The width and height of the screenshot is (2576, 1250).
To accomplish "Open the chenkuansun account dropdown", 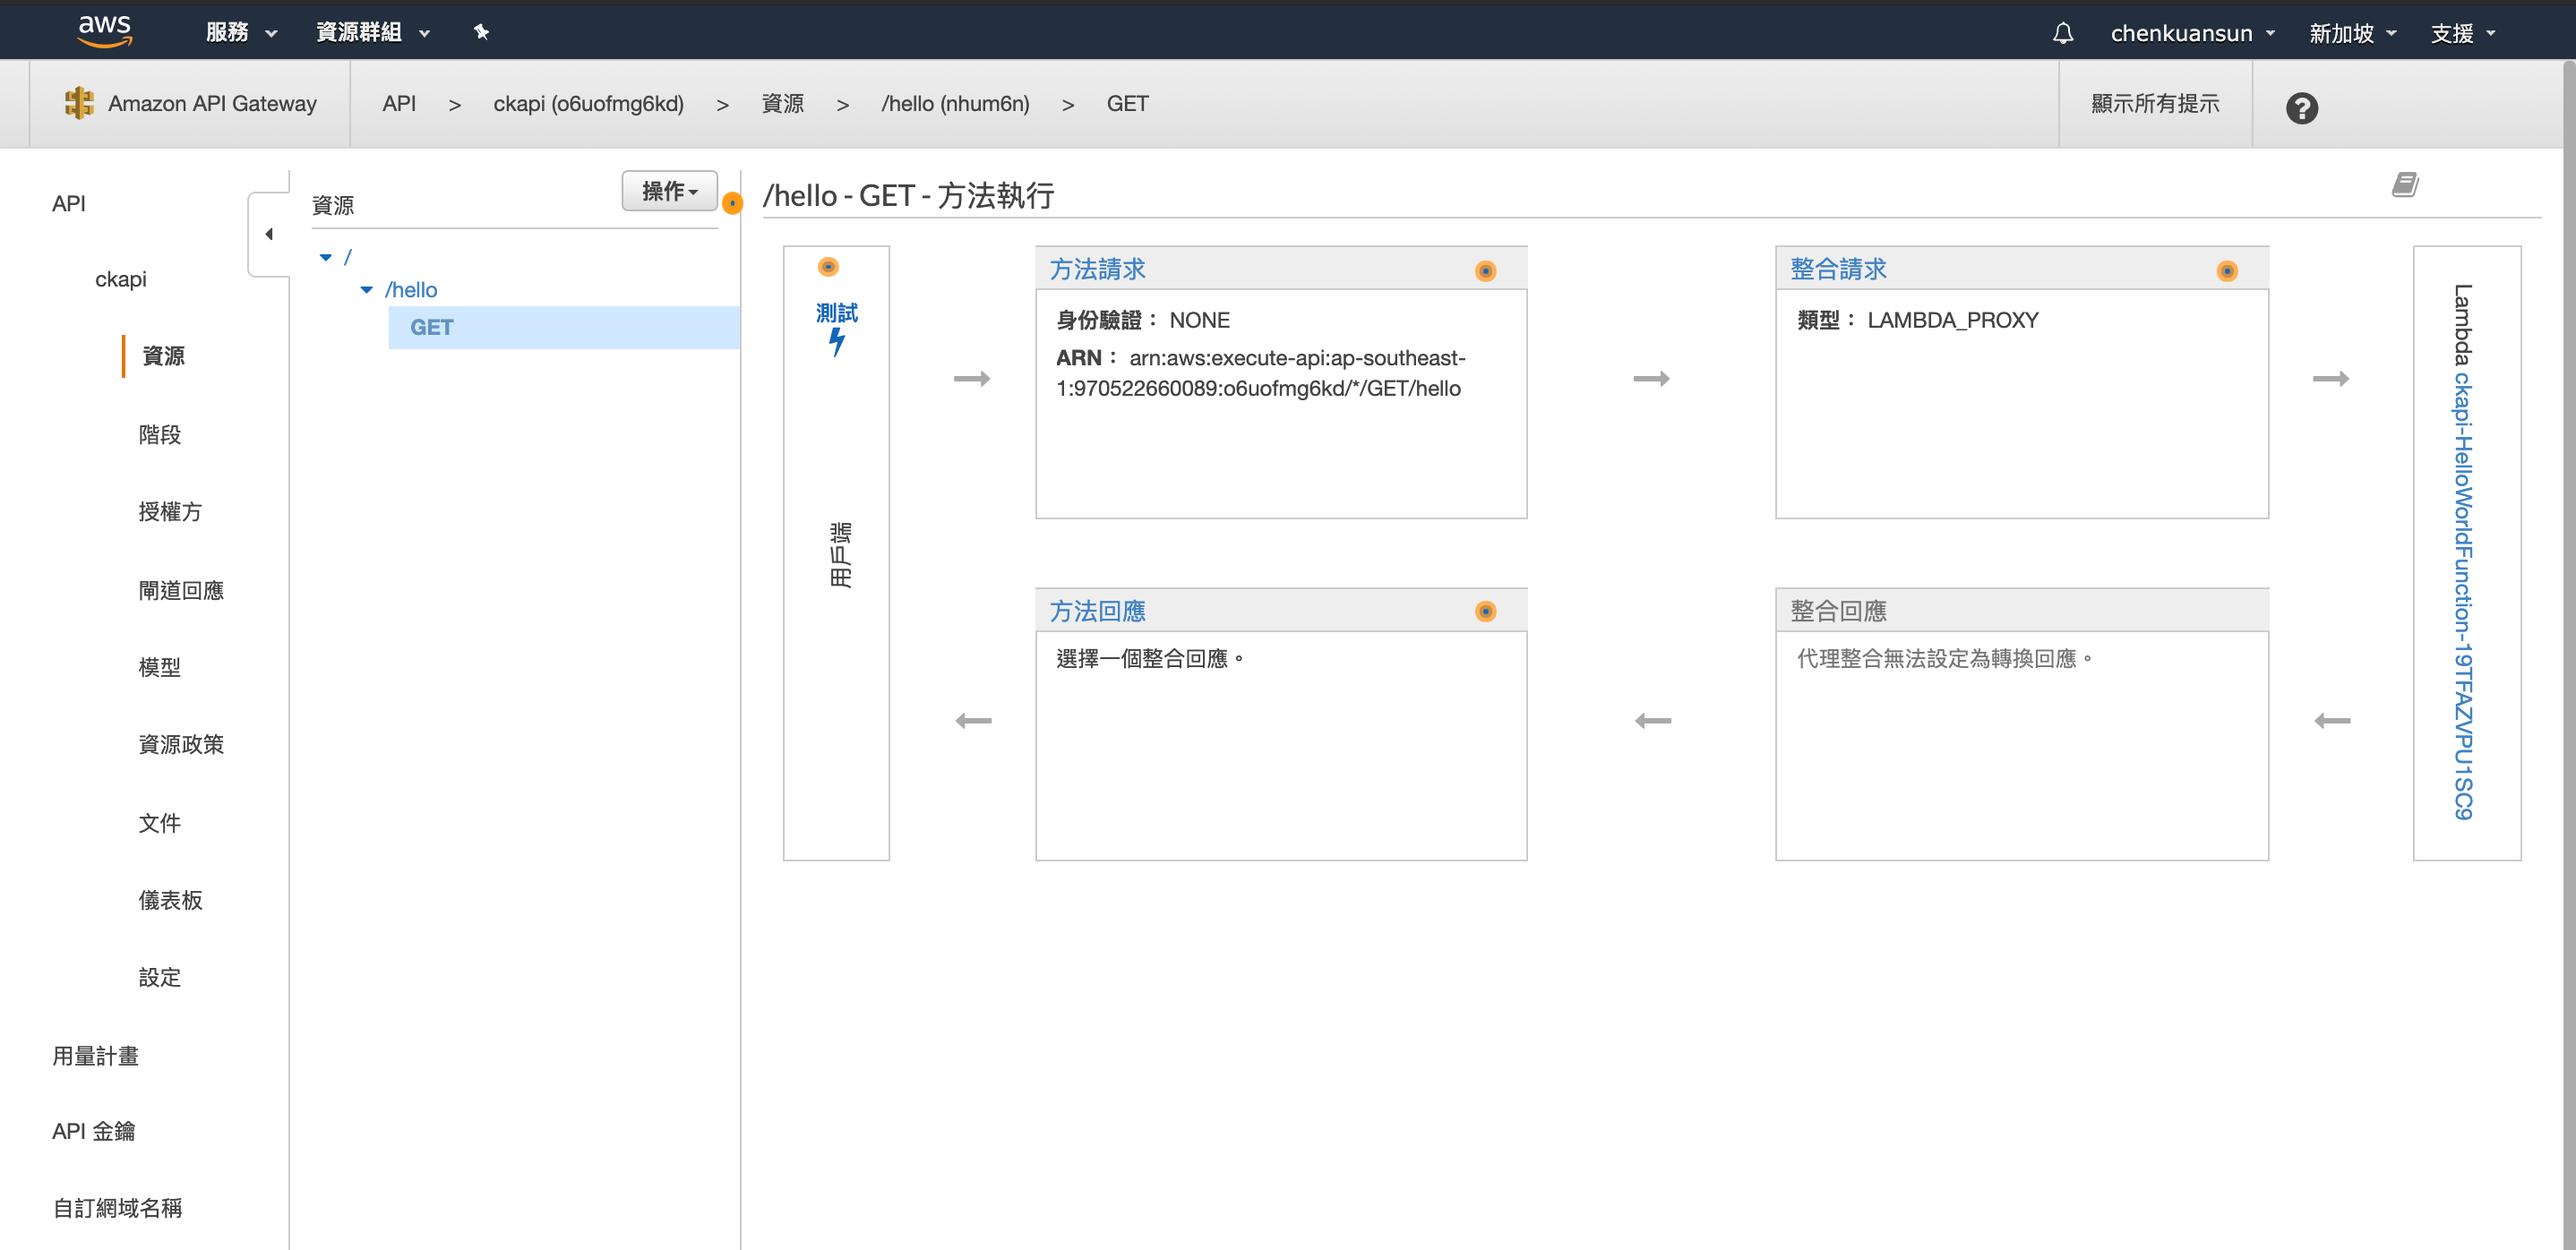I will pyautogui.click(x=2192, y=33).
